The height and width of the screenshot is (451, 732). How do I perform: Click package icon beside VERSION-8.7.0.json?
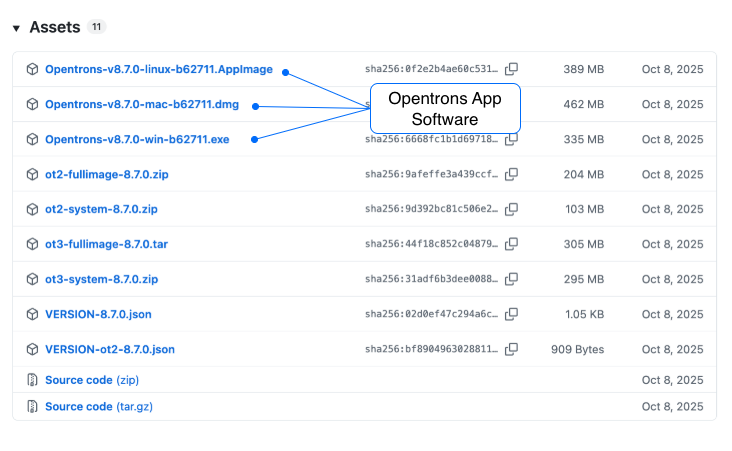(x=32, y=314)
